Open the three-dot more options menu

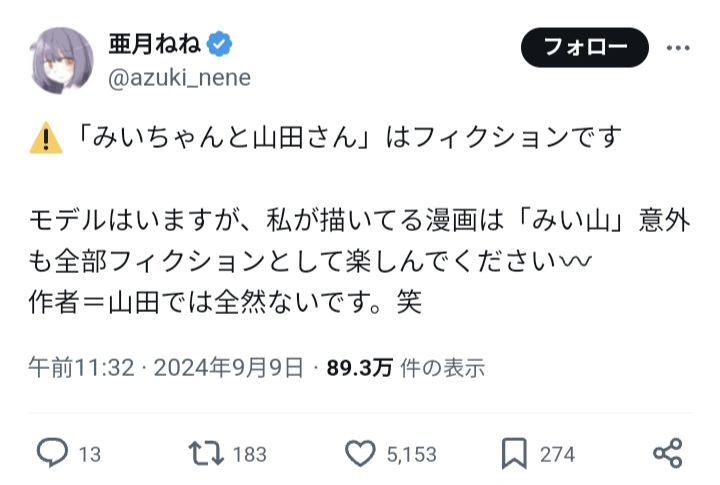[x=677, y=47]
